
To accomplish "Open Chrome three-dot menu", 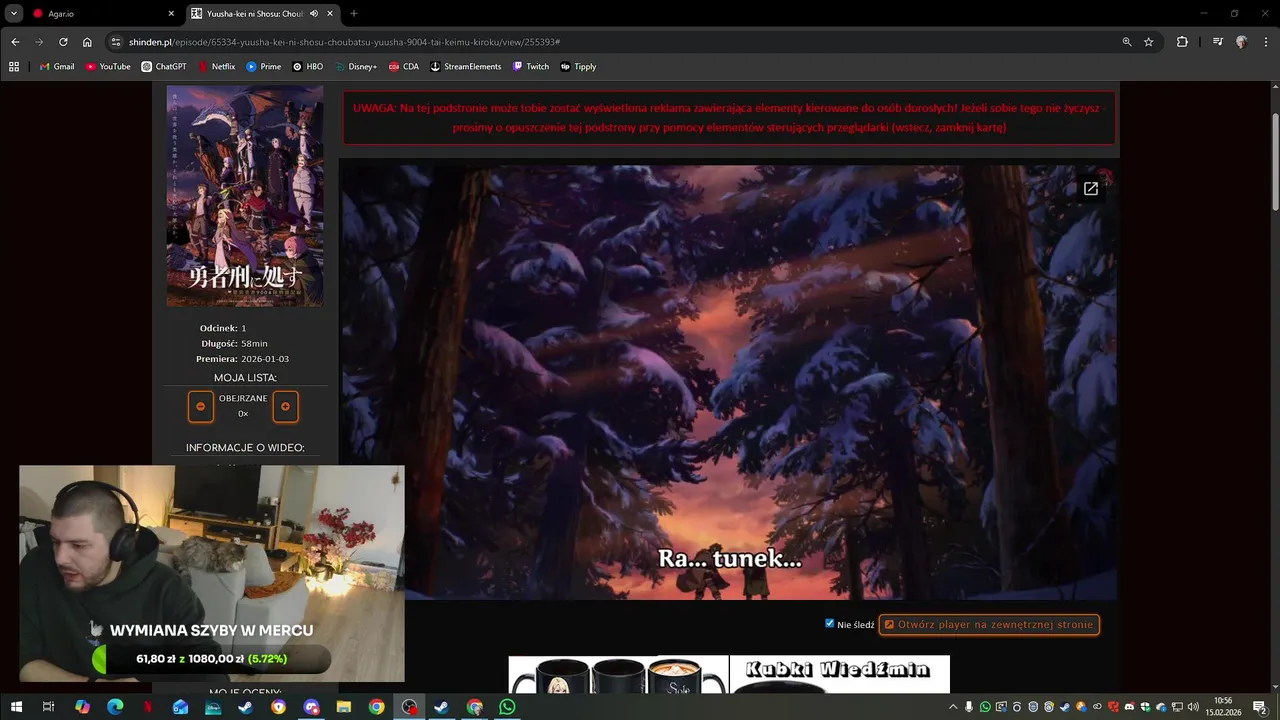I will 1265,42.
